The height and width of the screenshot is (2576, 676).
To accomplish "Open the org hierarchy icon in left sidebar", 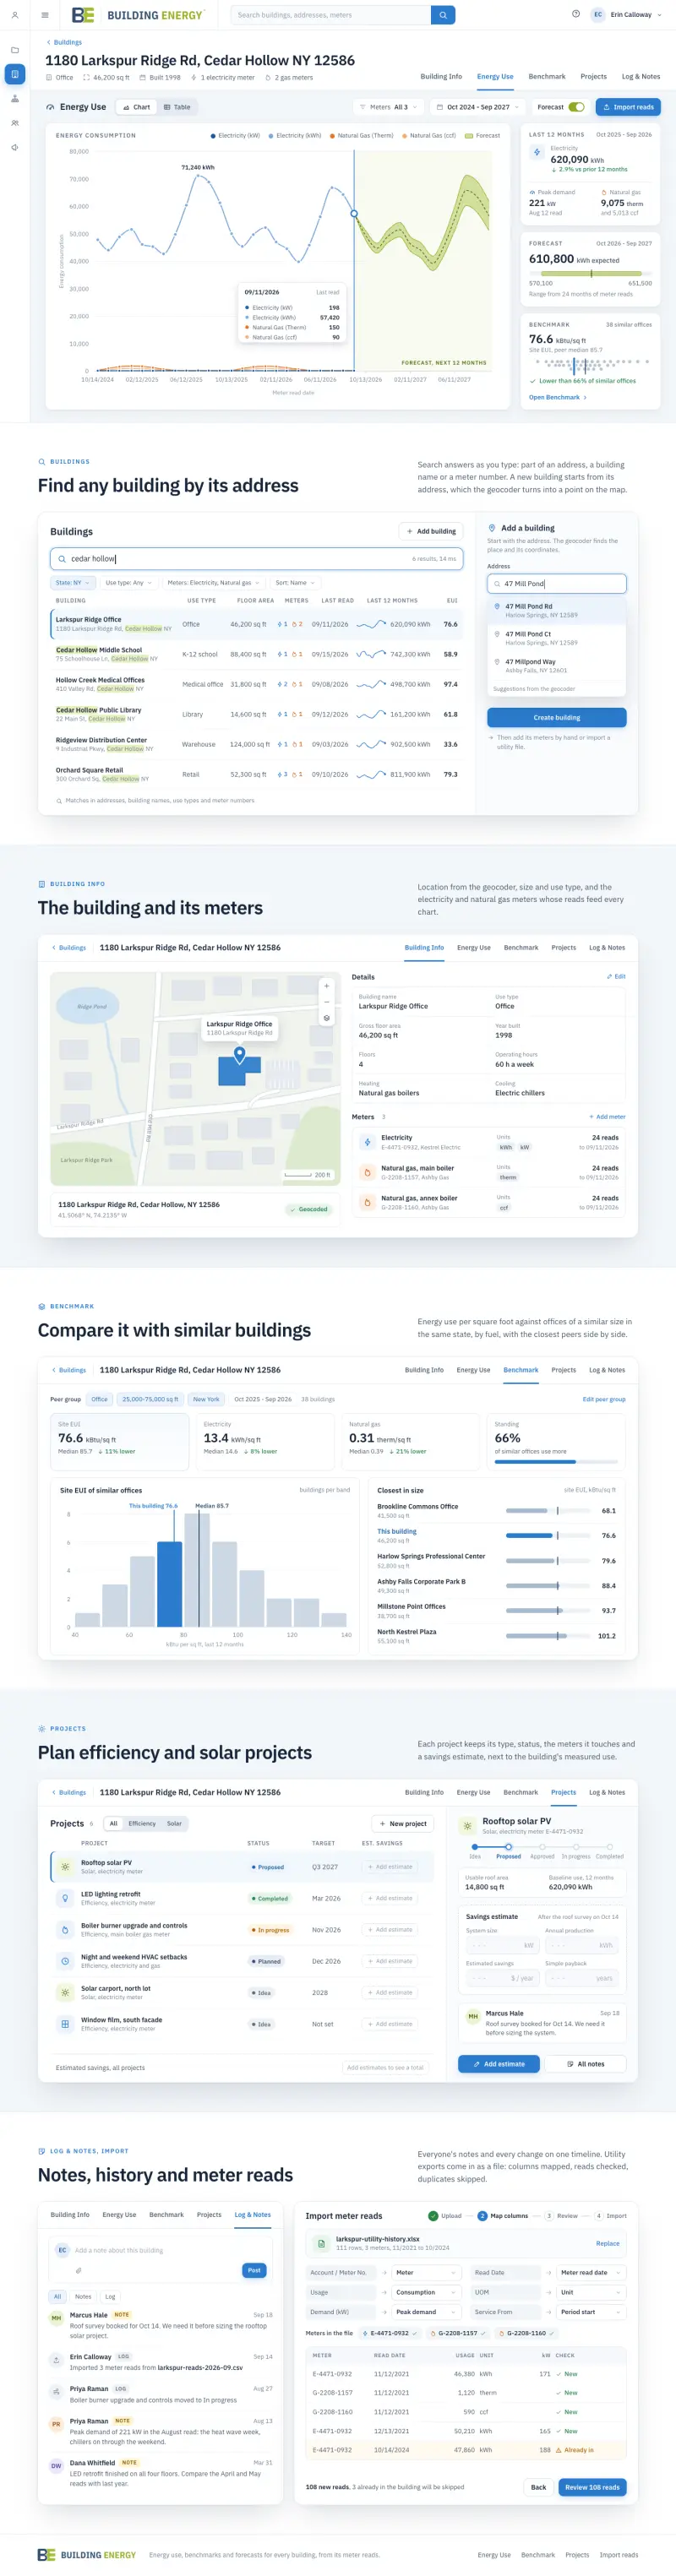I will (x=15, y=98).
